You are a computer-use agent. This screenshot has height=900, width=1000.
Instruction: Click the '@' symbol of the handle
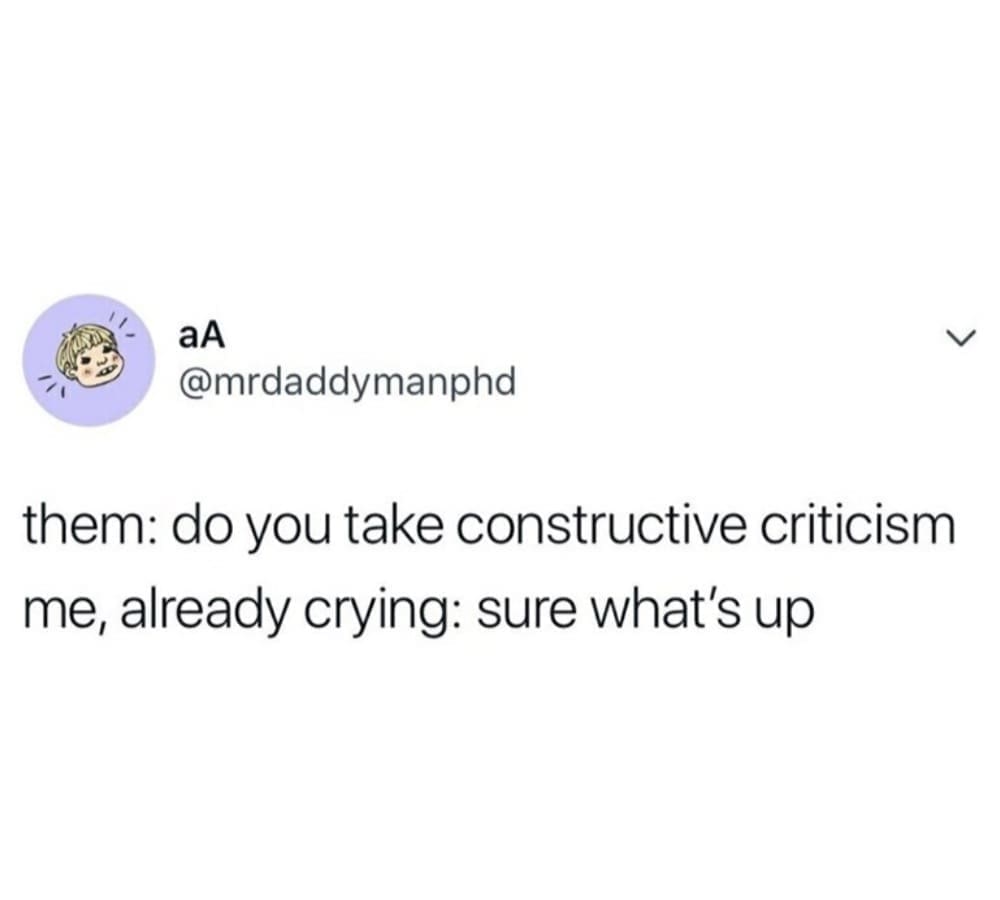point(197,383)
